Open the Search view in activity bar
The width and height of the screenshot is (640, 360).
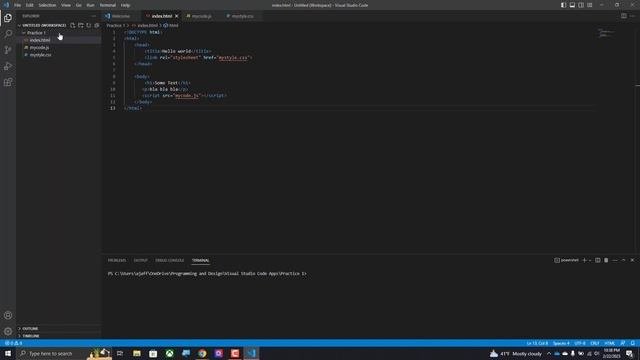coord(8,34)
